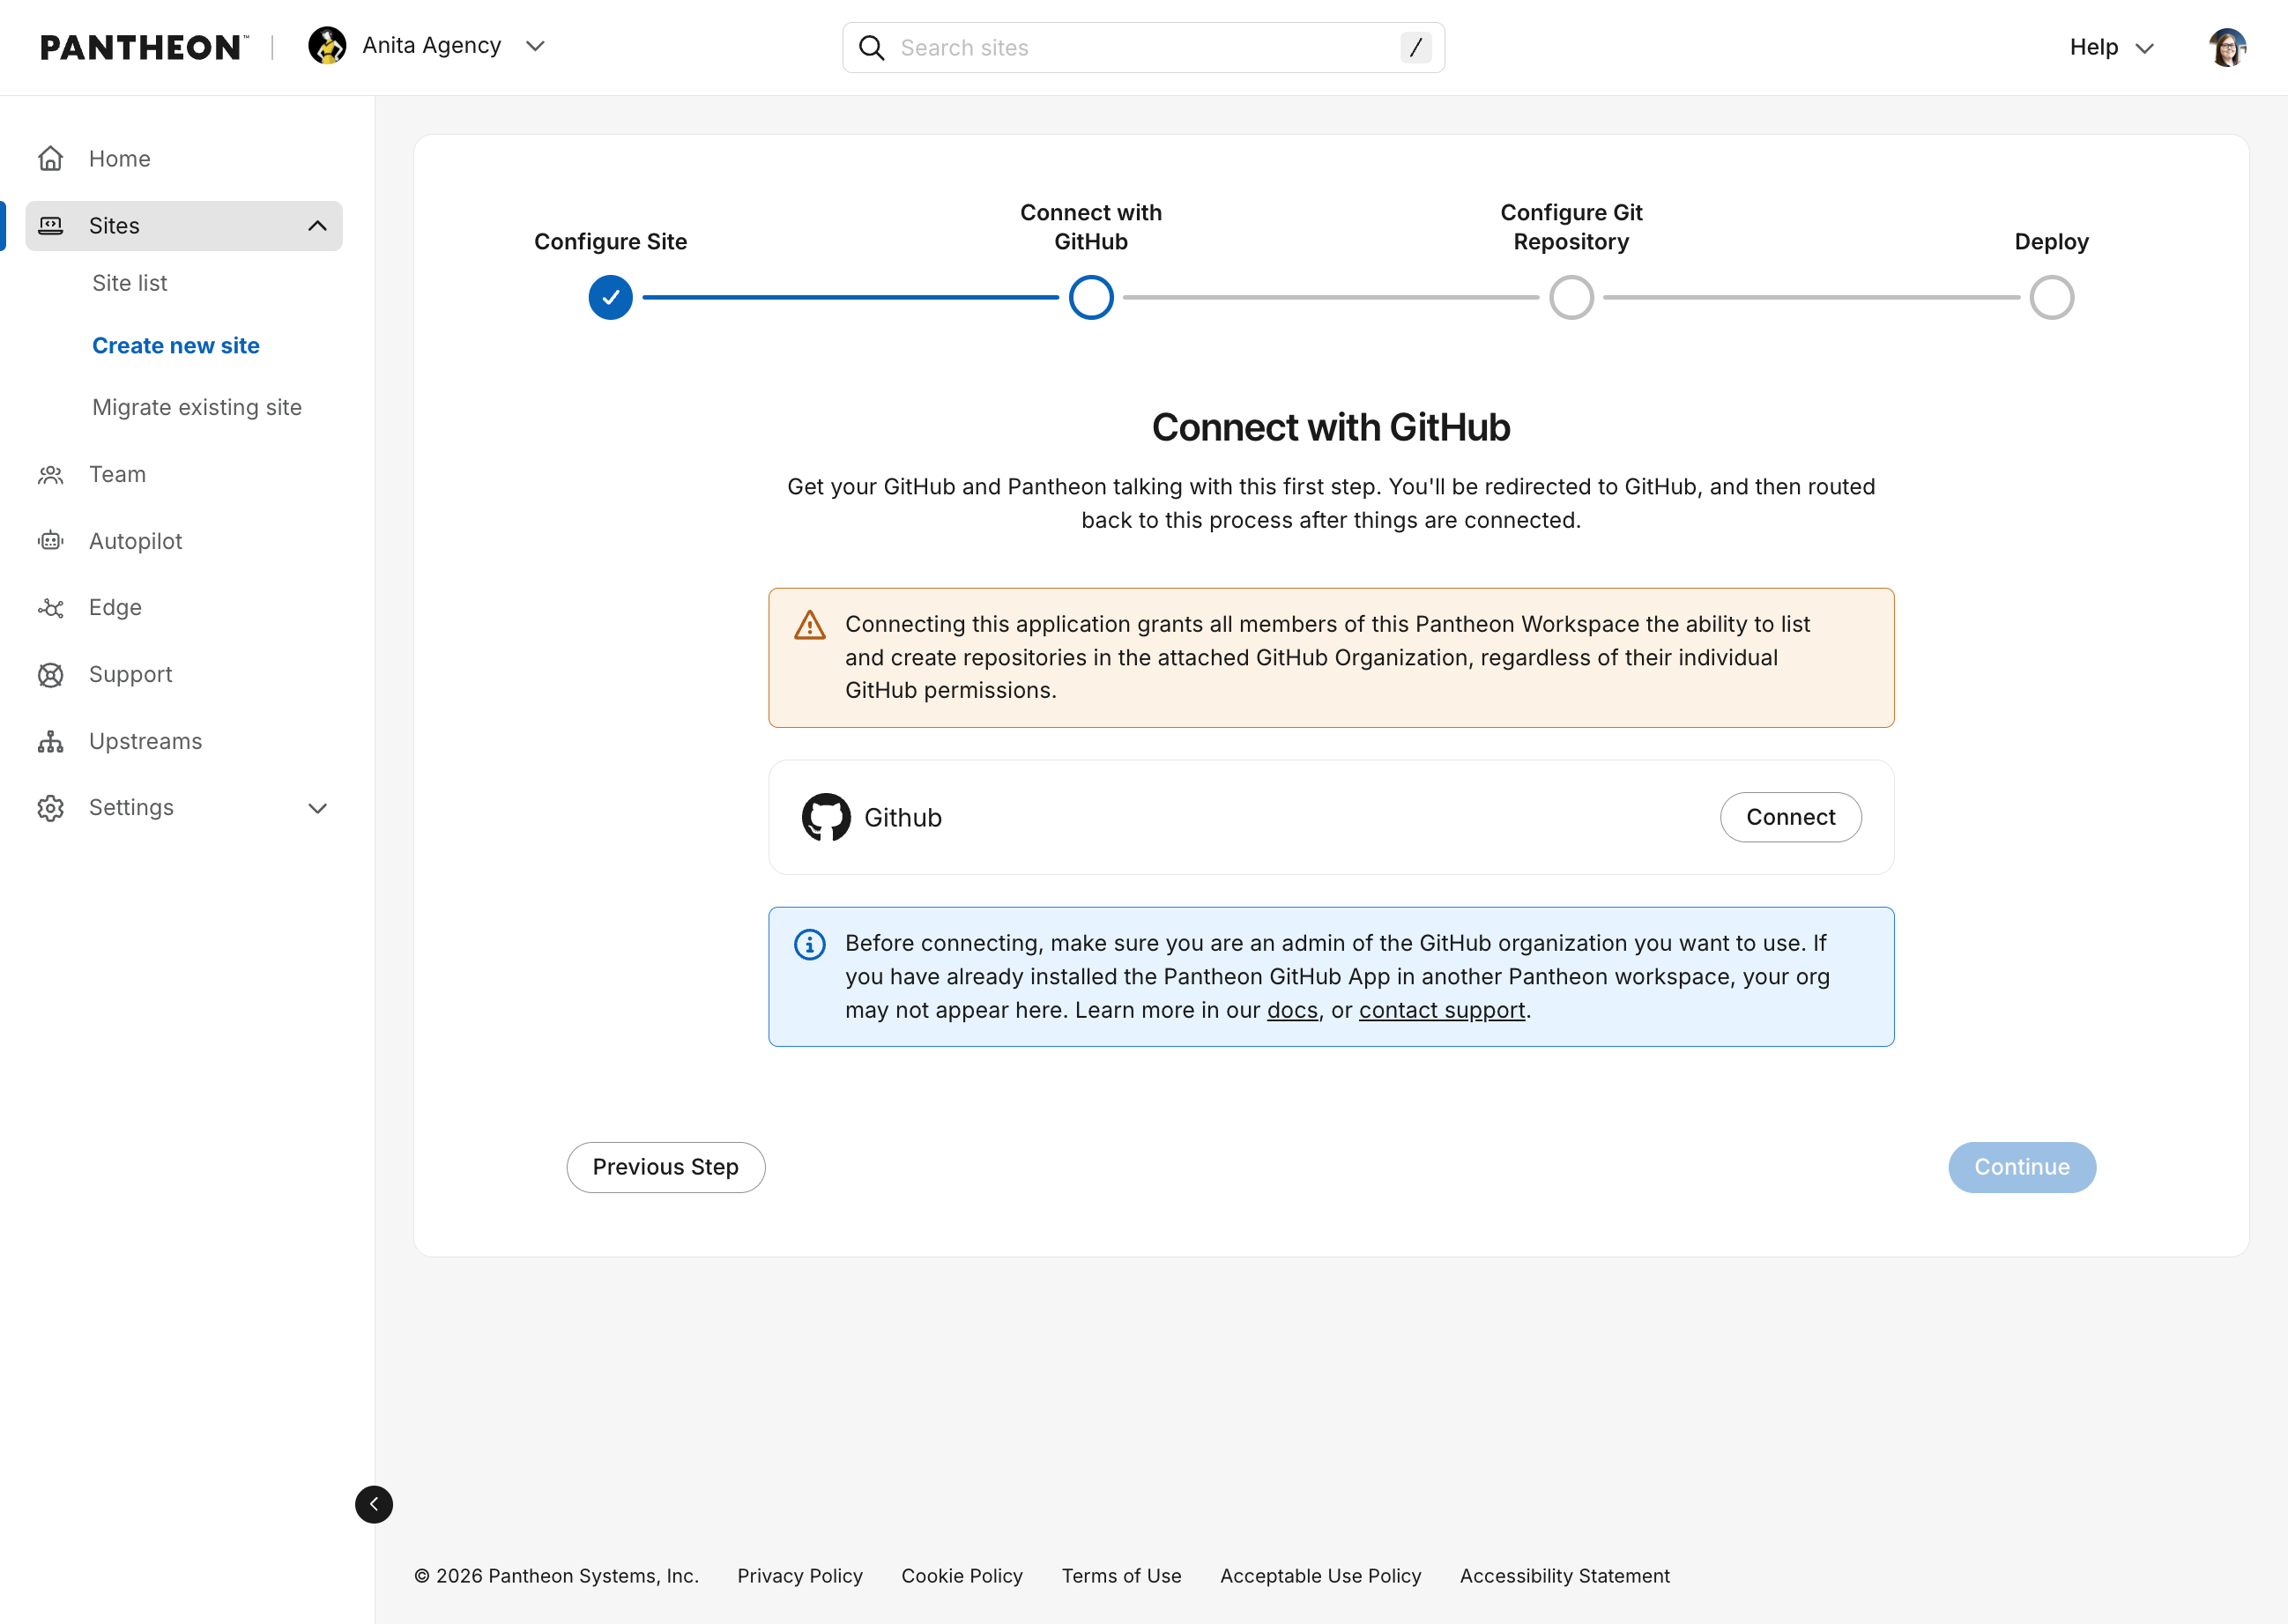Open the Anita Agency workspace dropdown chevron
2288x1624 pixels.
[x=535, y=46]
